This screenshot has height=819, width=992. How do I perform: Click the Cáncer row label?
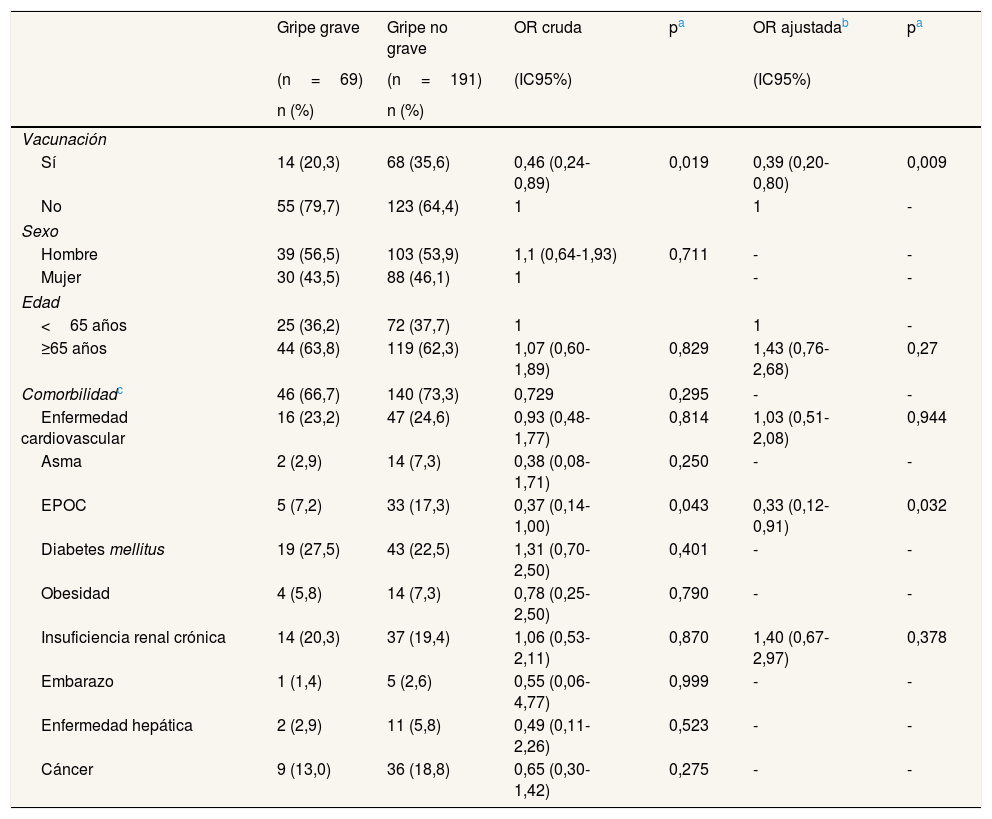click(x=67, y=769)
